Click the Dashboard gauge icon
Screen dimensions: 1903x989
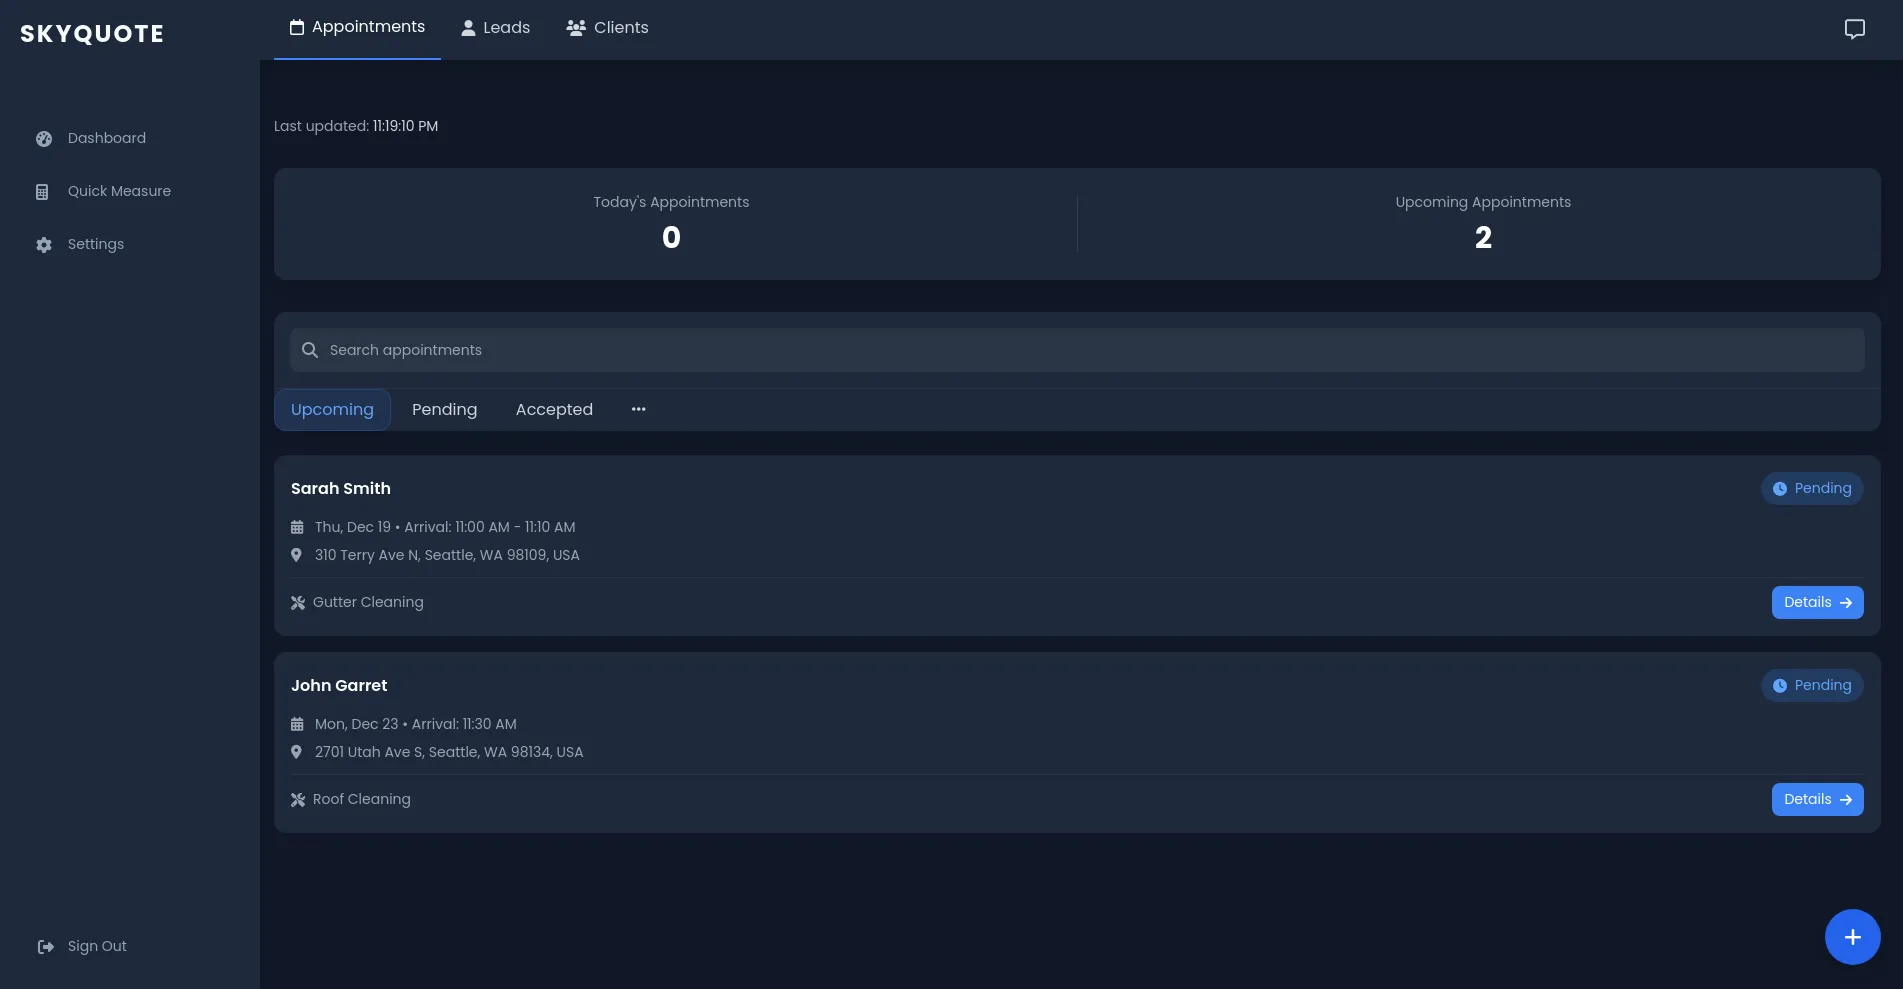pos(44,139)
